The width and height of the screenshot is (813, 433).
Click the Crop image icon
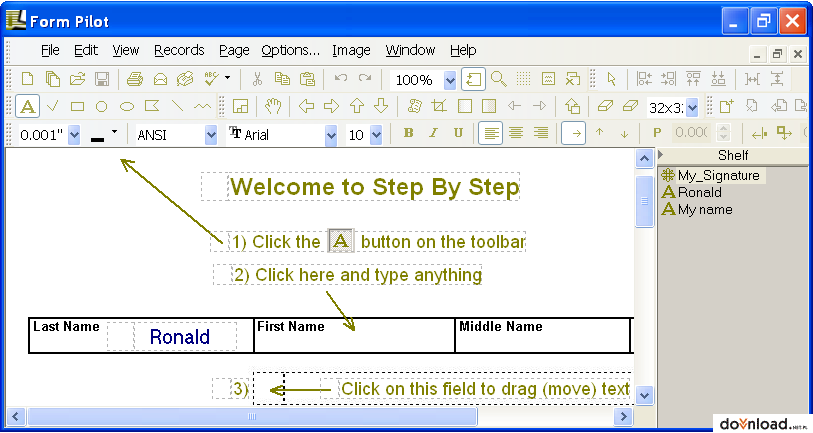[x=439, y=106]
